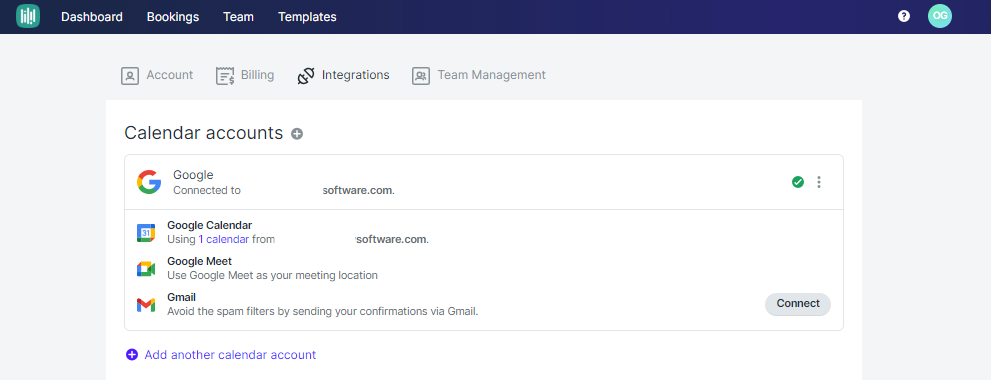Image resolution: width=991 pixels, height=380 pixels.
Task: Open the three-dot menu for Google account
Action: 819,182
